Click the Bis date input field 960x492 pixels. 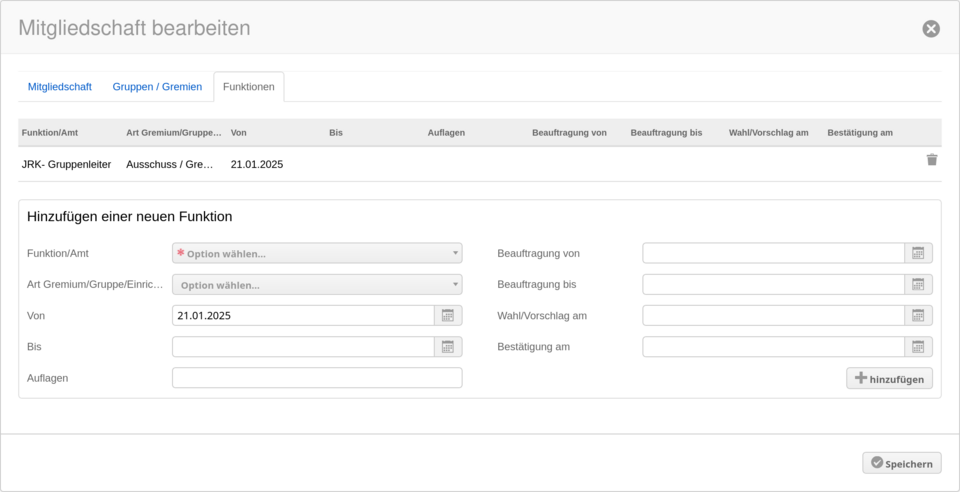[303, 347]
